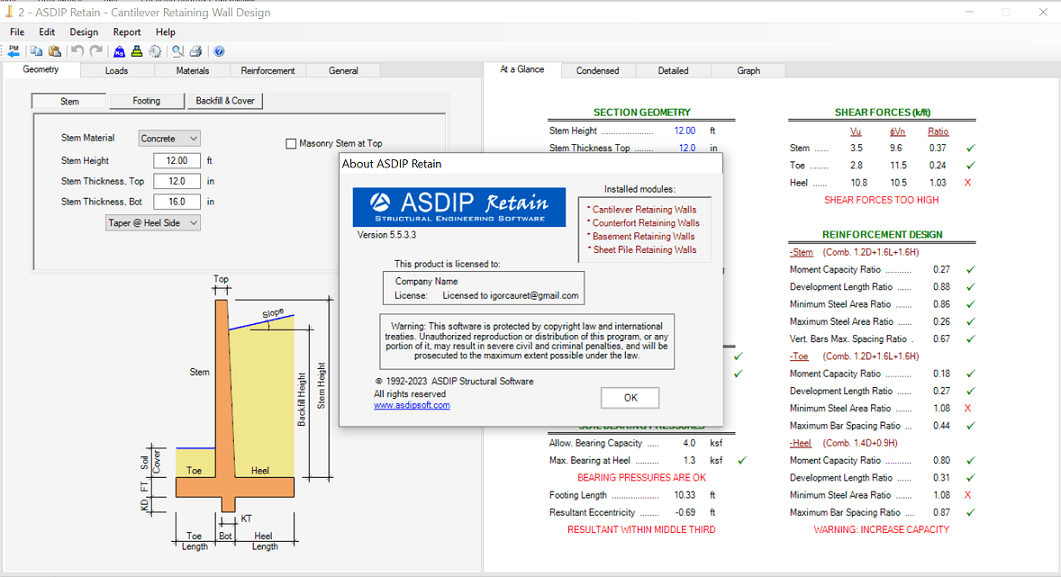Switch to the Detailed results tab
The height and width of the screenshot is (577, 1061).
673,70
